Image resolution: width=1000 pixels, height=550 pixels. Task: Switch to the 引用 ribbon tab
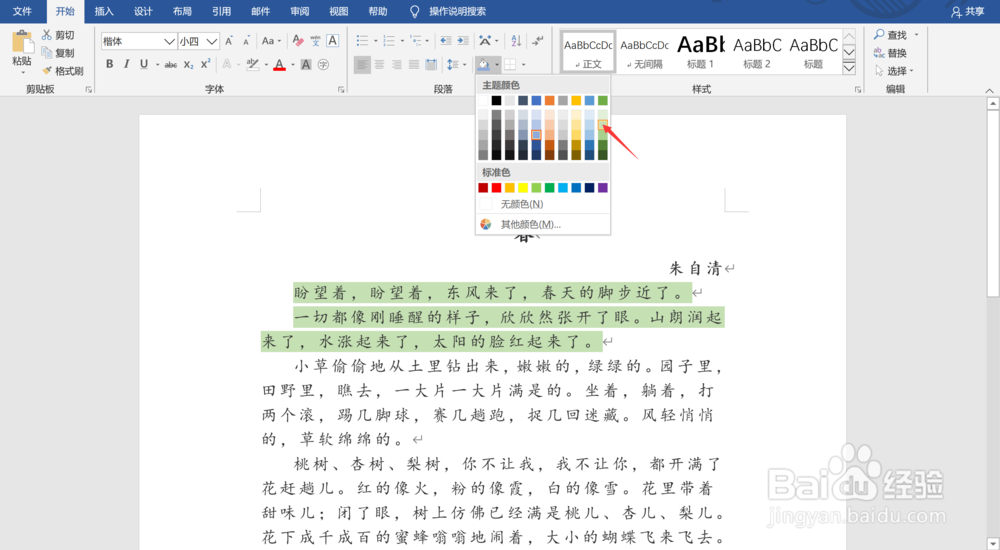pyautogui.click(x=221, y=11)
